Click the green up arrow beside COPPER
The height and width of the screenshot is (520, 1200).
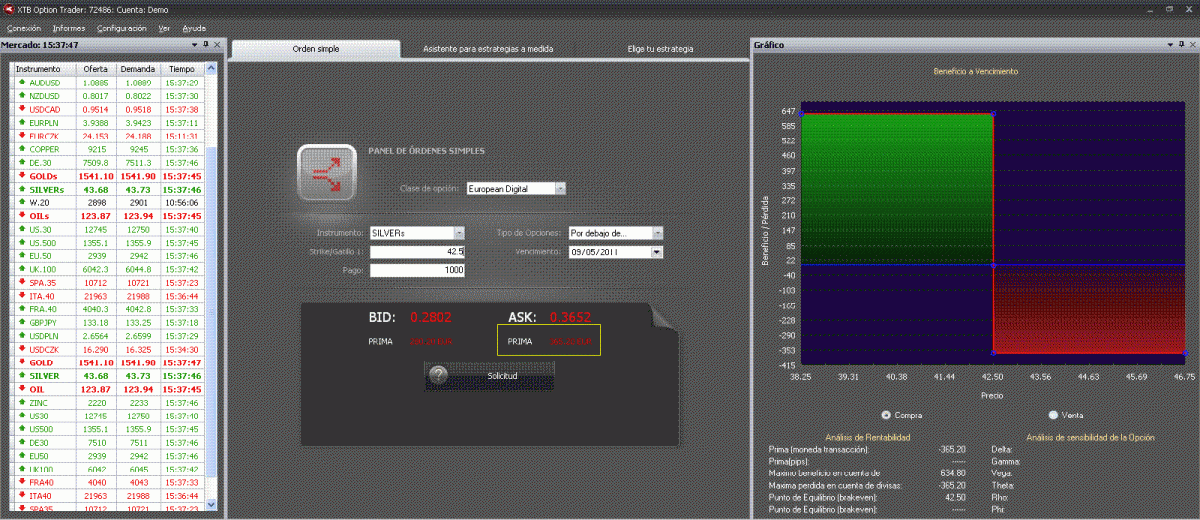point(21,148)
